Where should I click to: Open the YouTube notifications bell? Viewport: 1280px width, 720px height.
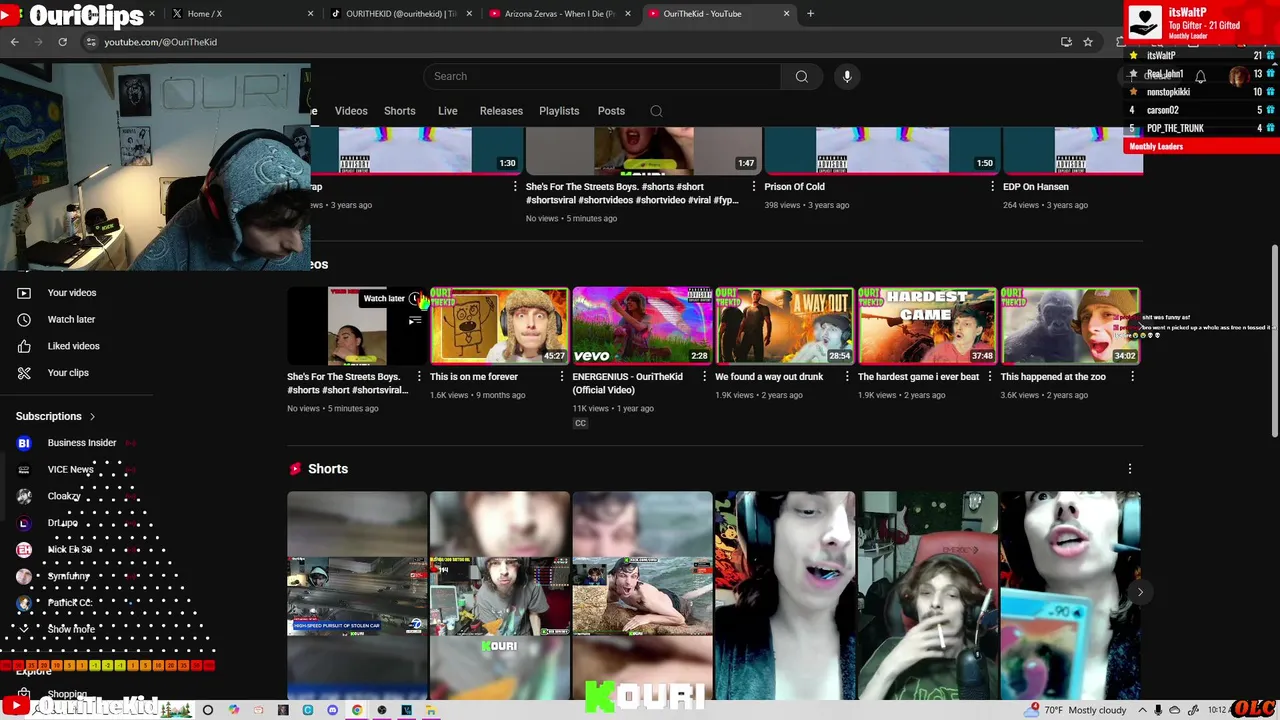1200,76
